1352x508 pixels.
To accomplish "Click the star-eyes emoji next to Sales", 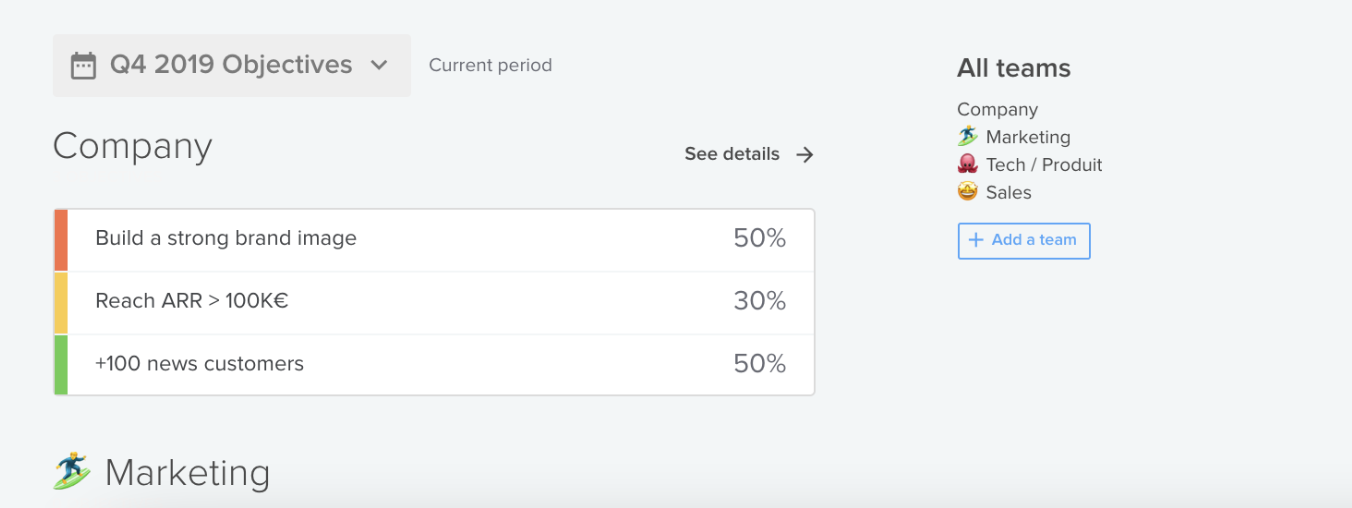I will (x=967, y=192).
